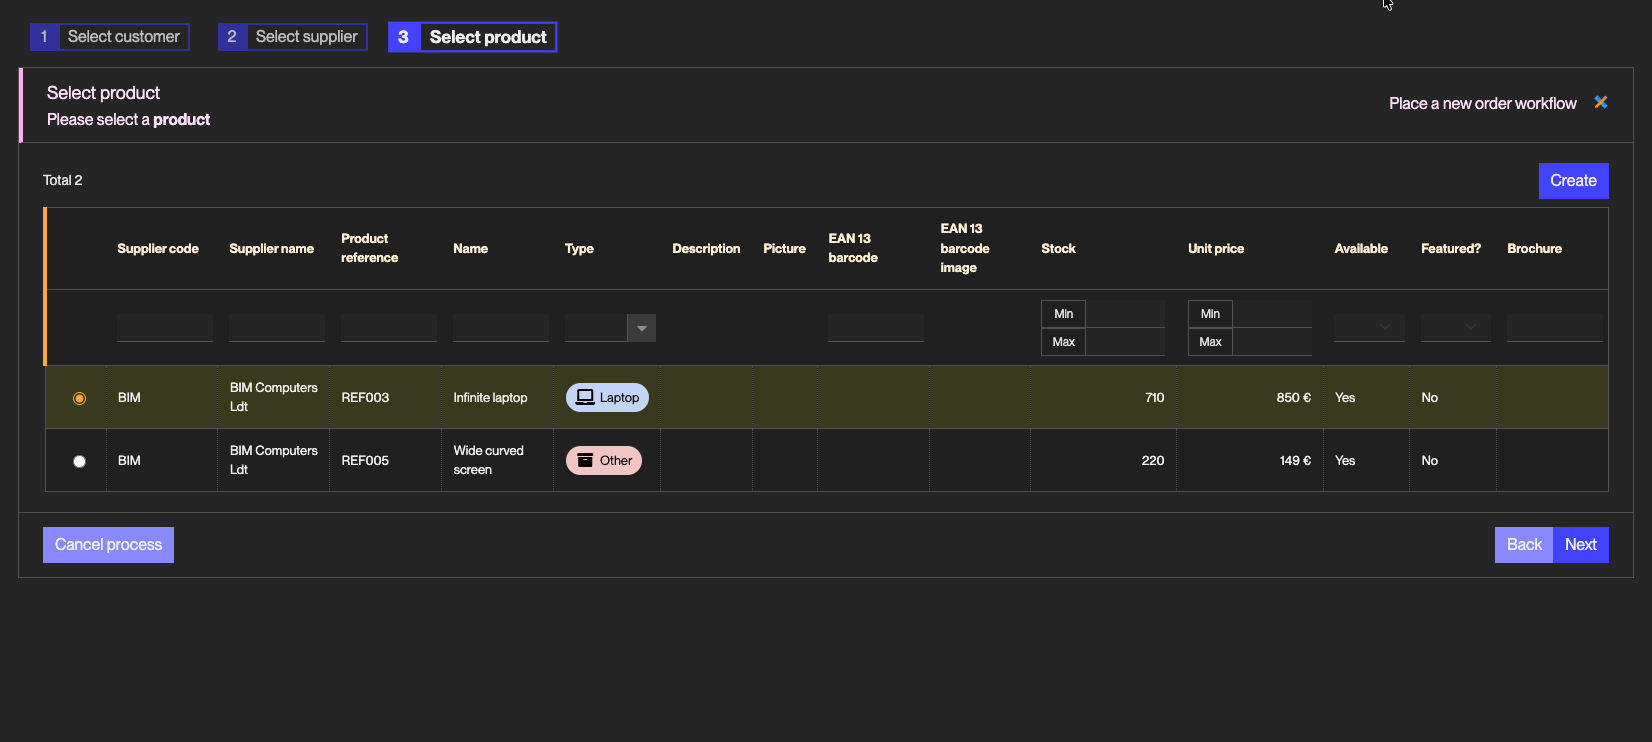Screen dimensions: 1652x742
Task: Sort by the Product reference column header
Action: [370, 248]
